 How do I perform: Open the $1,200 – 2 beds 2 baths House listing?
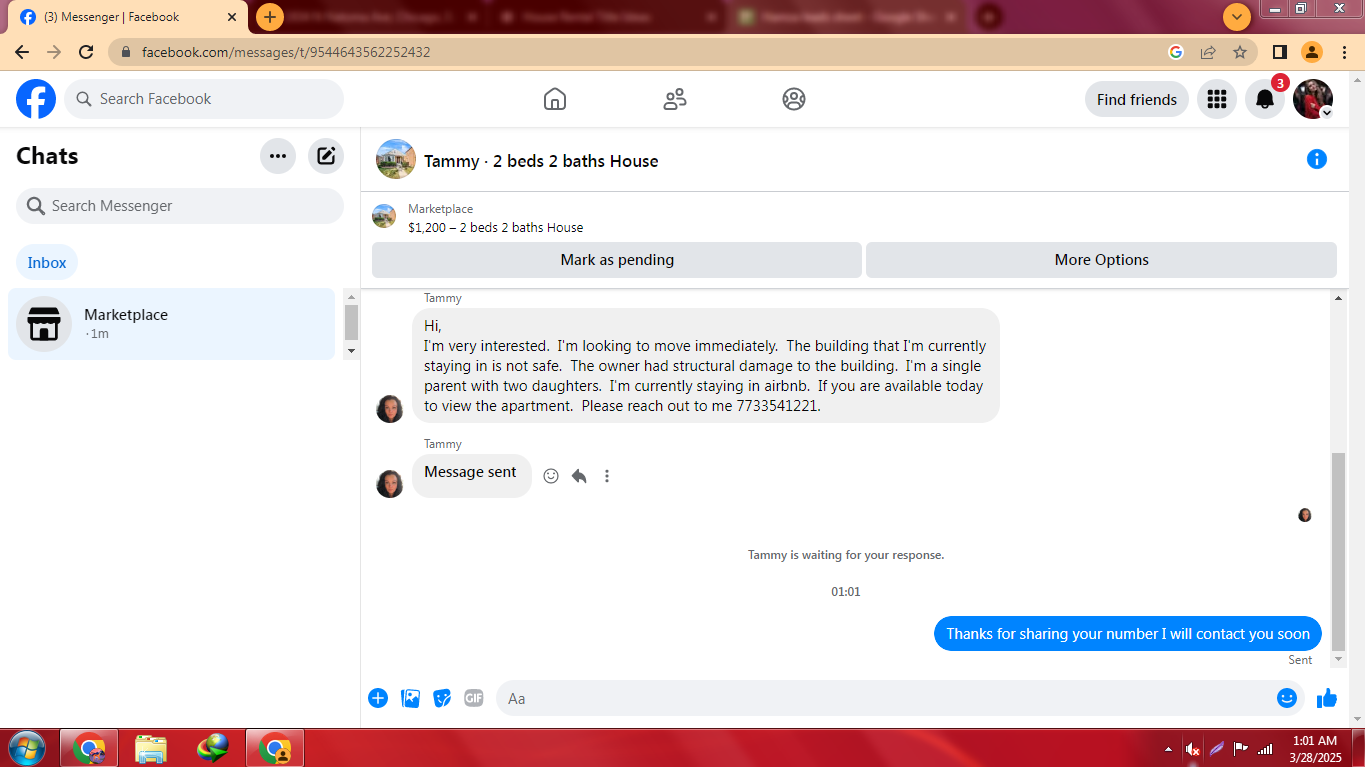tap(496, 228)
